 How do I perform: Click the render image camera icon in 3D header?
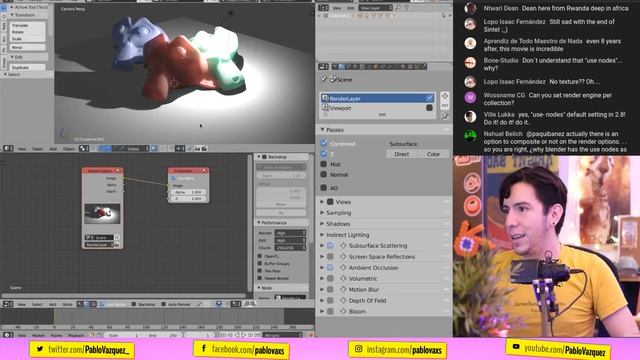coord(198,149)
